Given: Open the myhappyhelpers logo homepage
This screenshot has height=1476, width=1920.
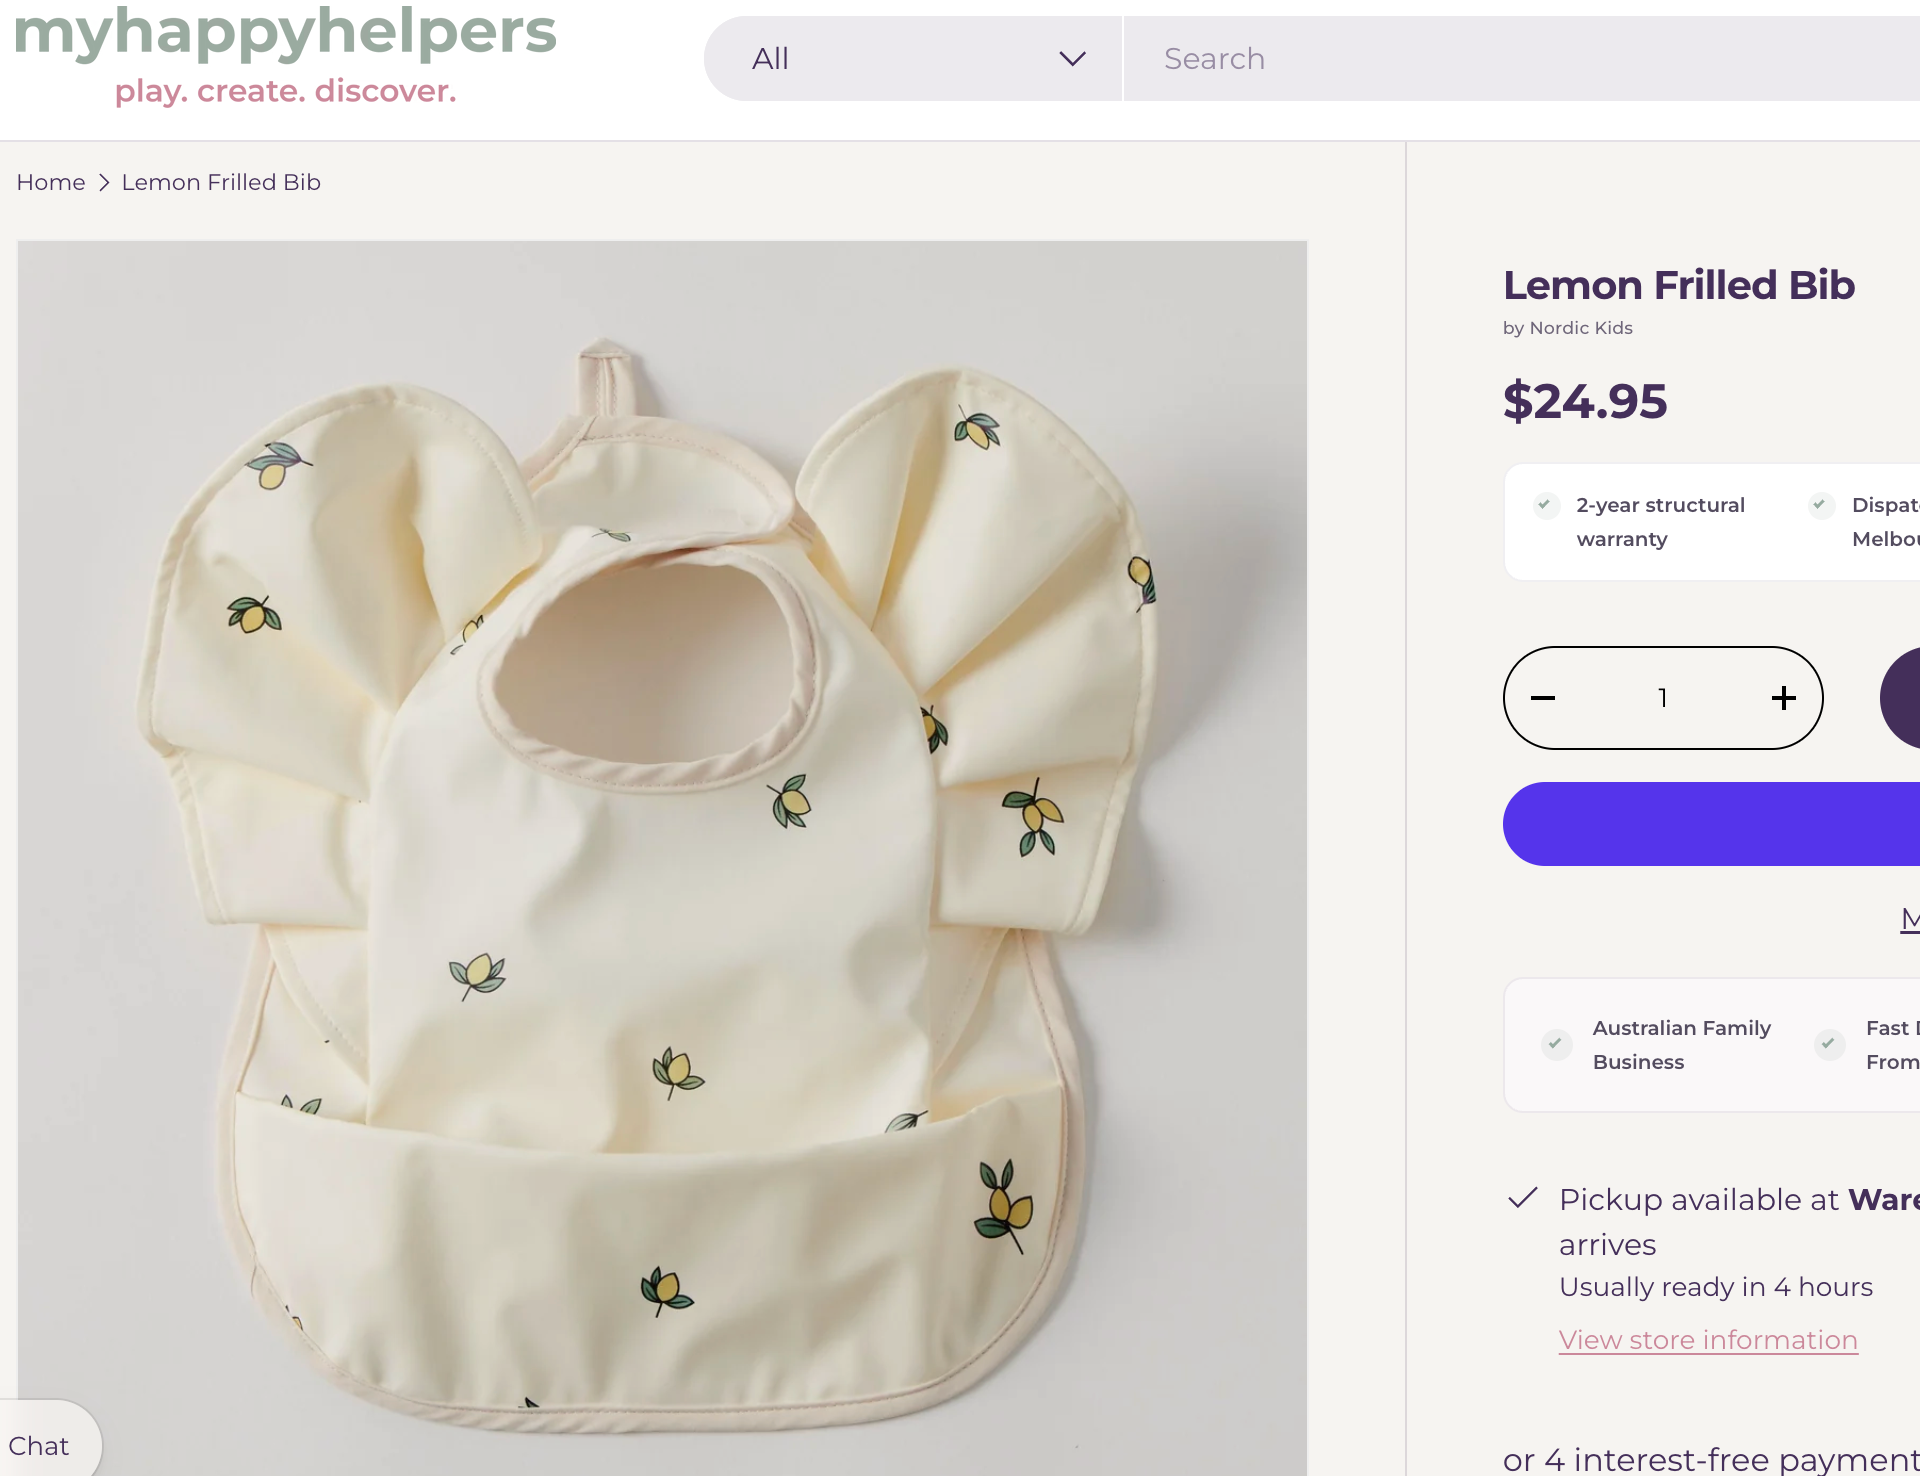Looking at the screenshot, I should pyautogui.click(x=285, y=56).
